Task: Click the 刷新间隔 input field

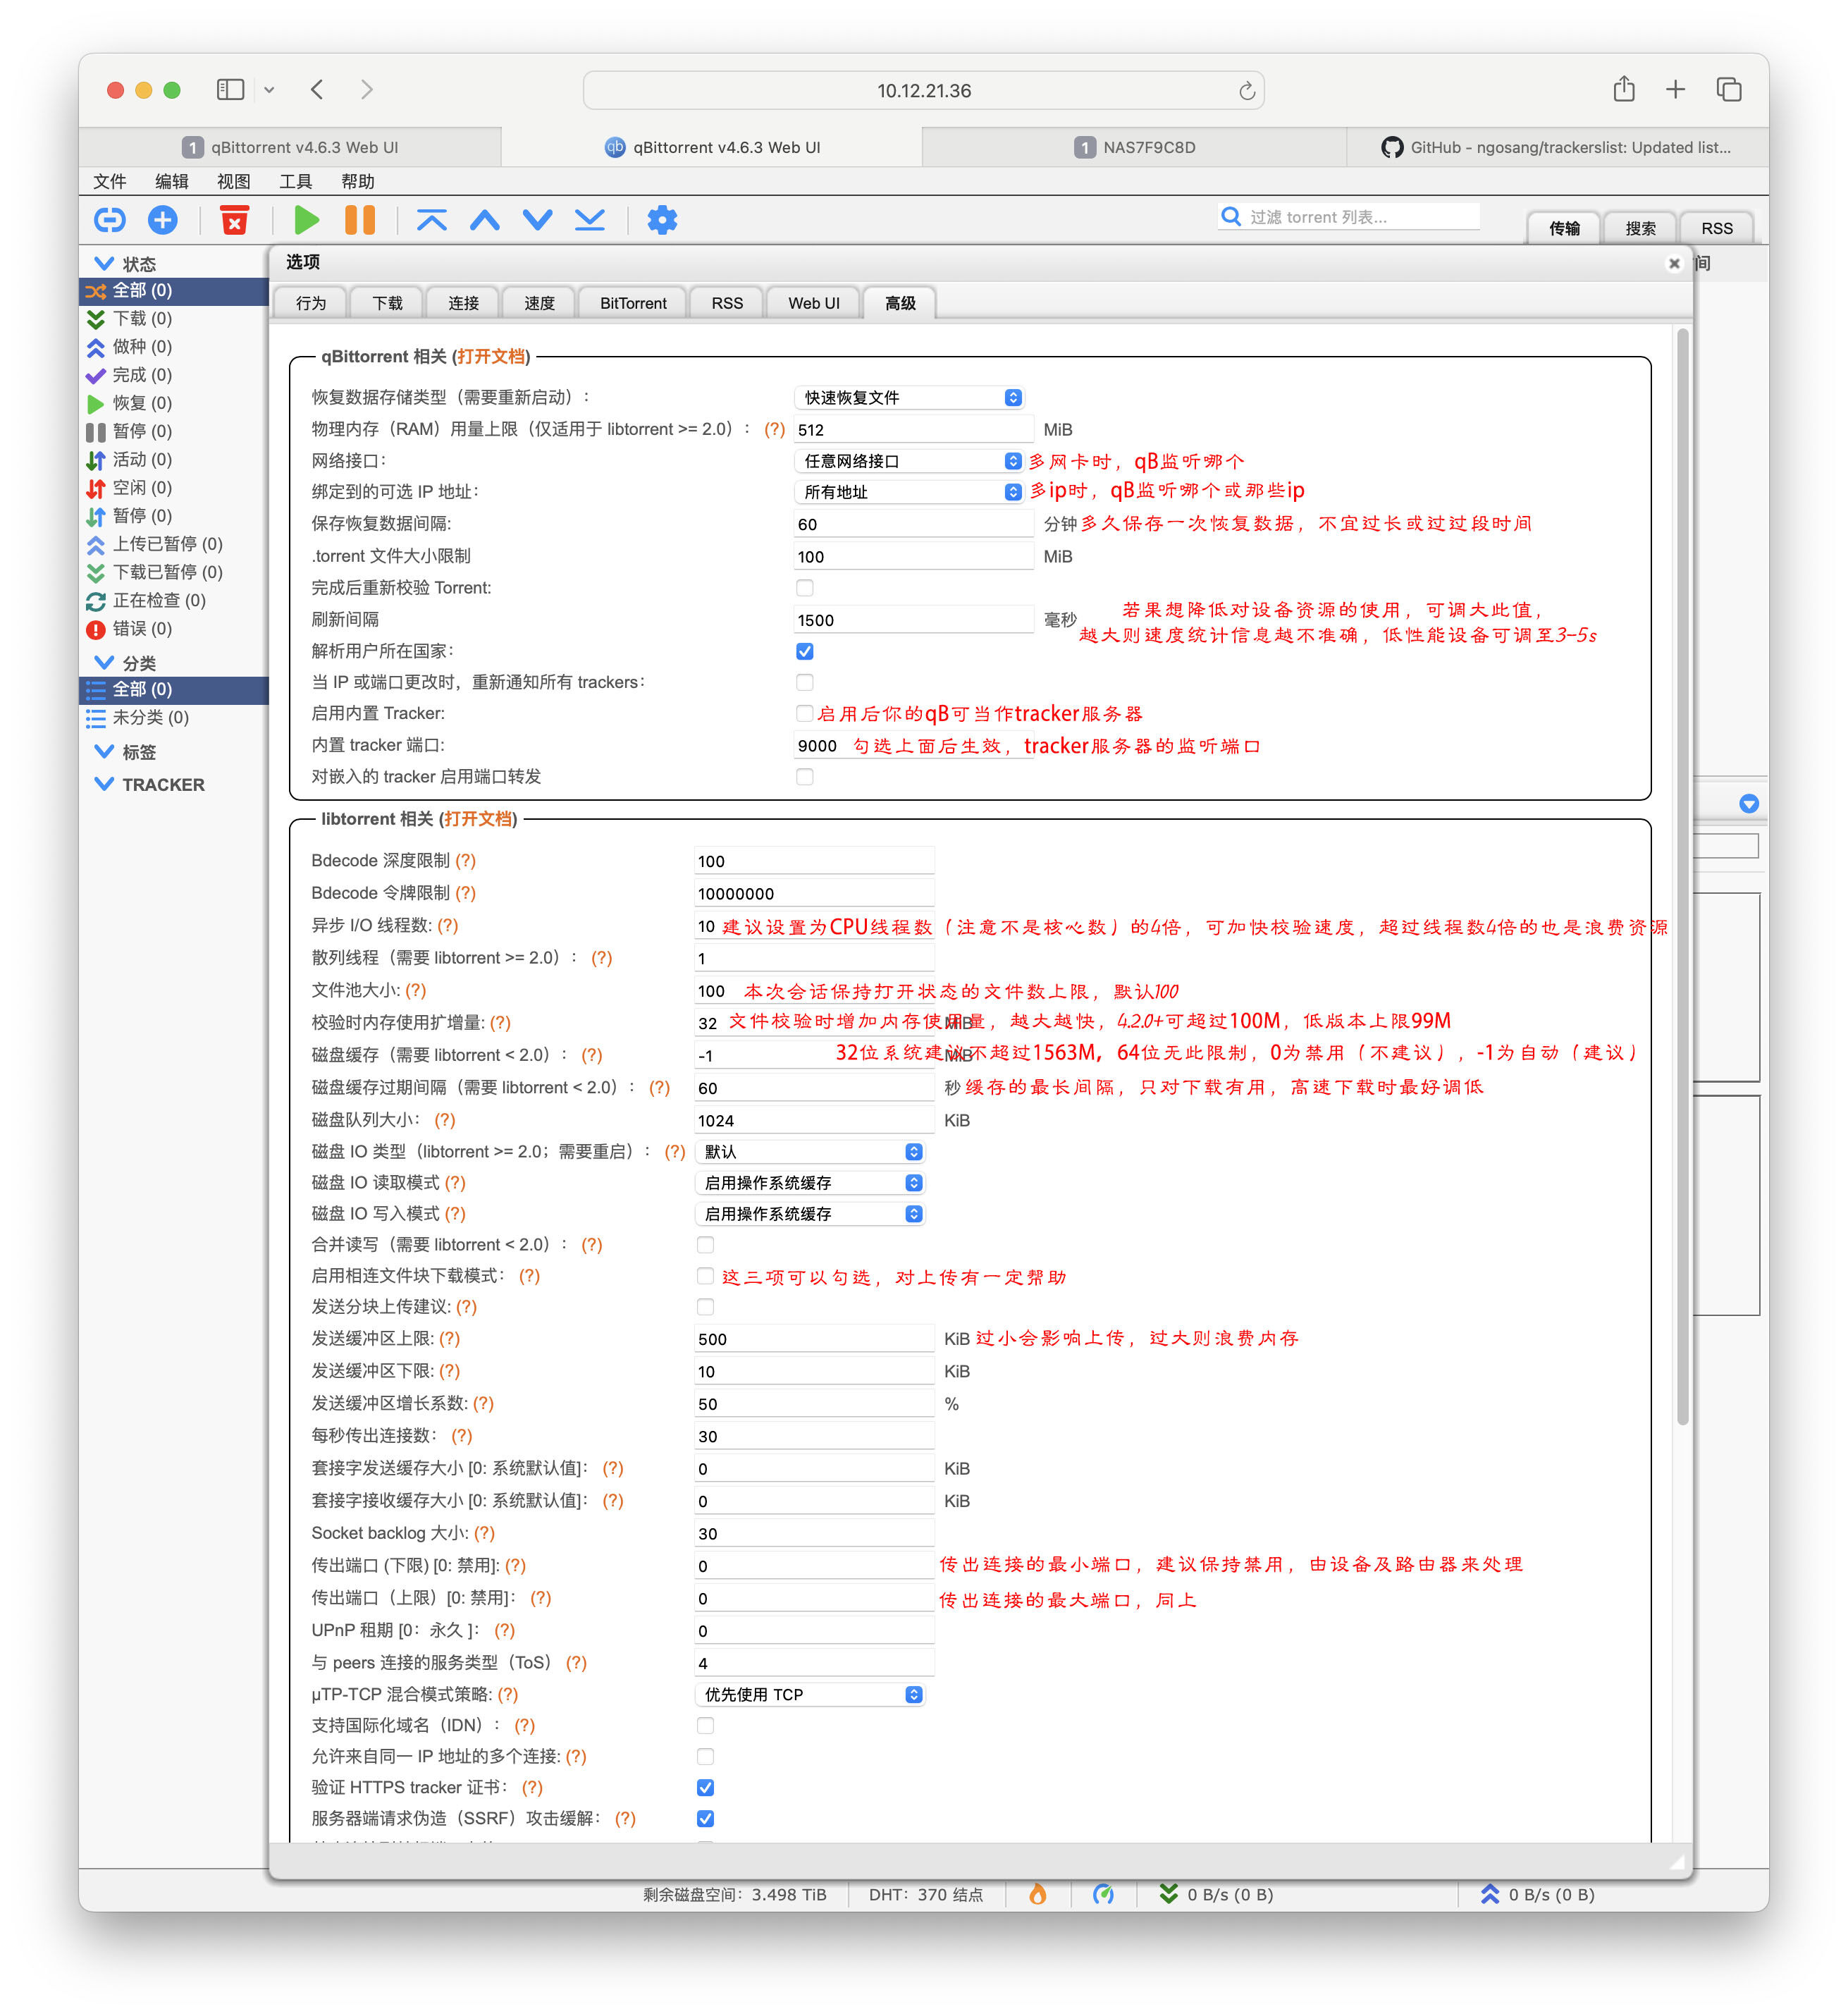Action: (914, 620)
